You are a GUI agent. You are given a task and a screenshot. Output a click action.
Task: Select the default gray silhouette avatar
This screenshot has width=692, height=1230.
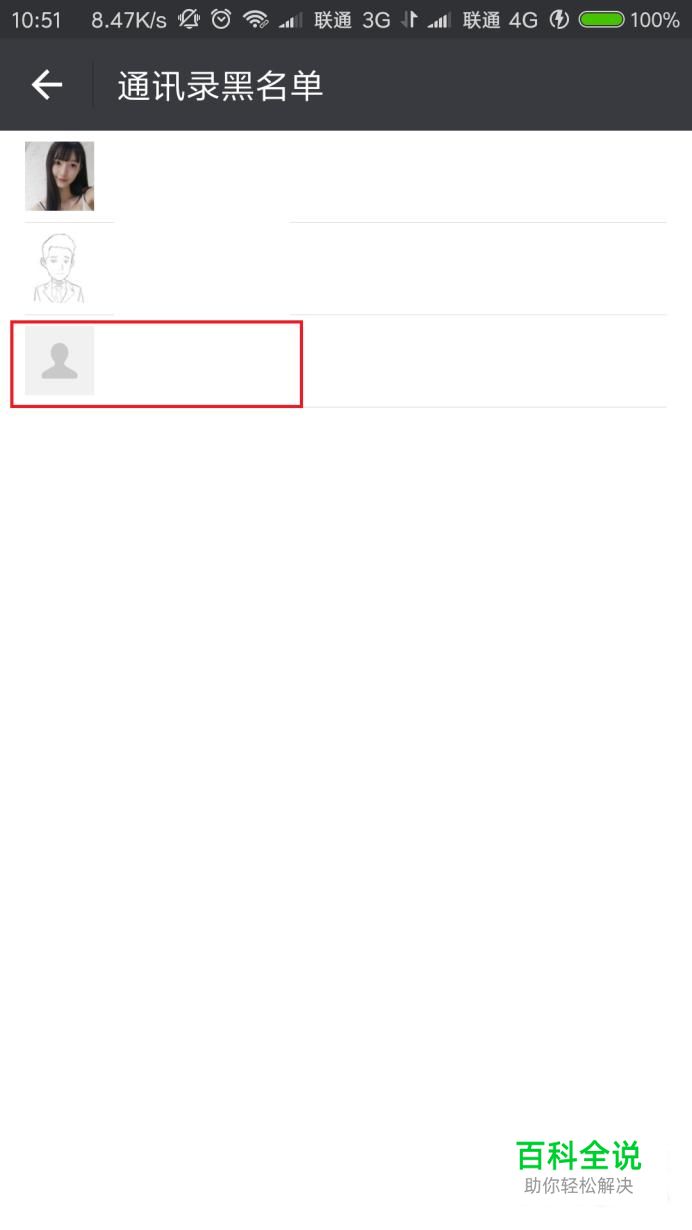pos(60,360)
